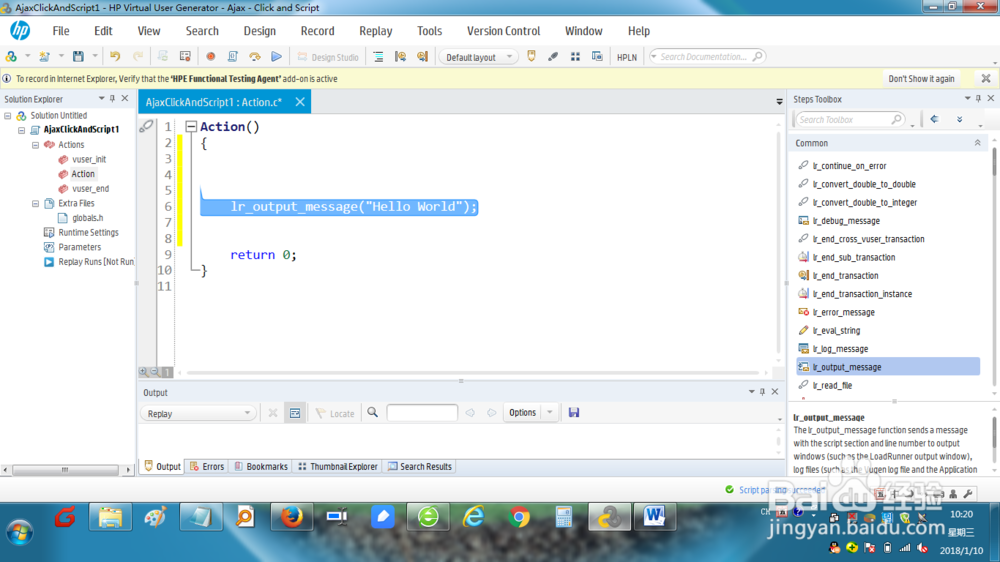The height and width of the screenshot is (562, 1000).
Task: Switch to the Thumbnail Explorer tab
Action: point(338,466)
